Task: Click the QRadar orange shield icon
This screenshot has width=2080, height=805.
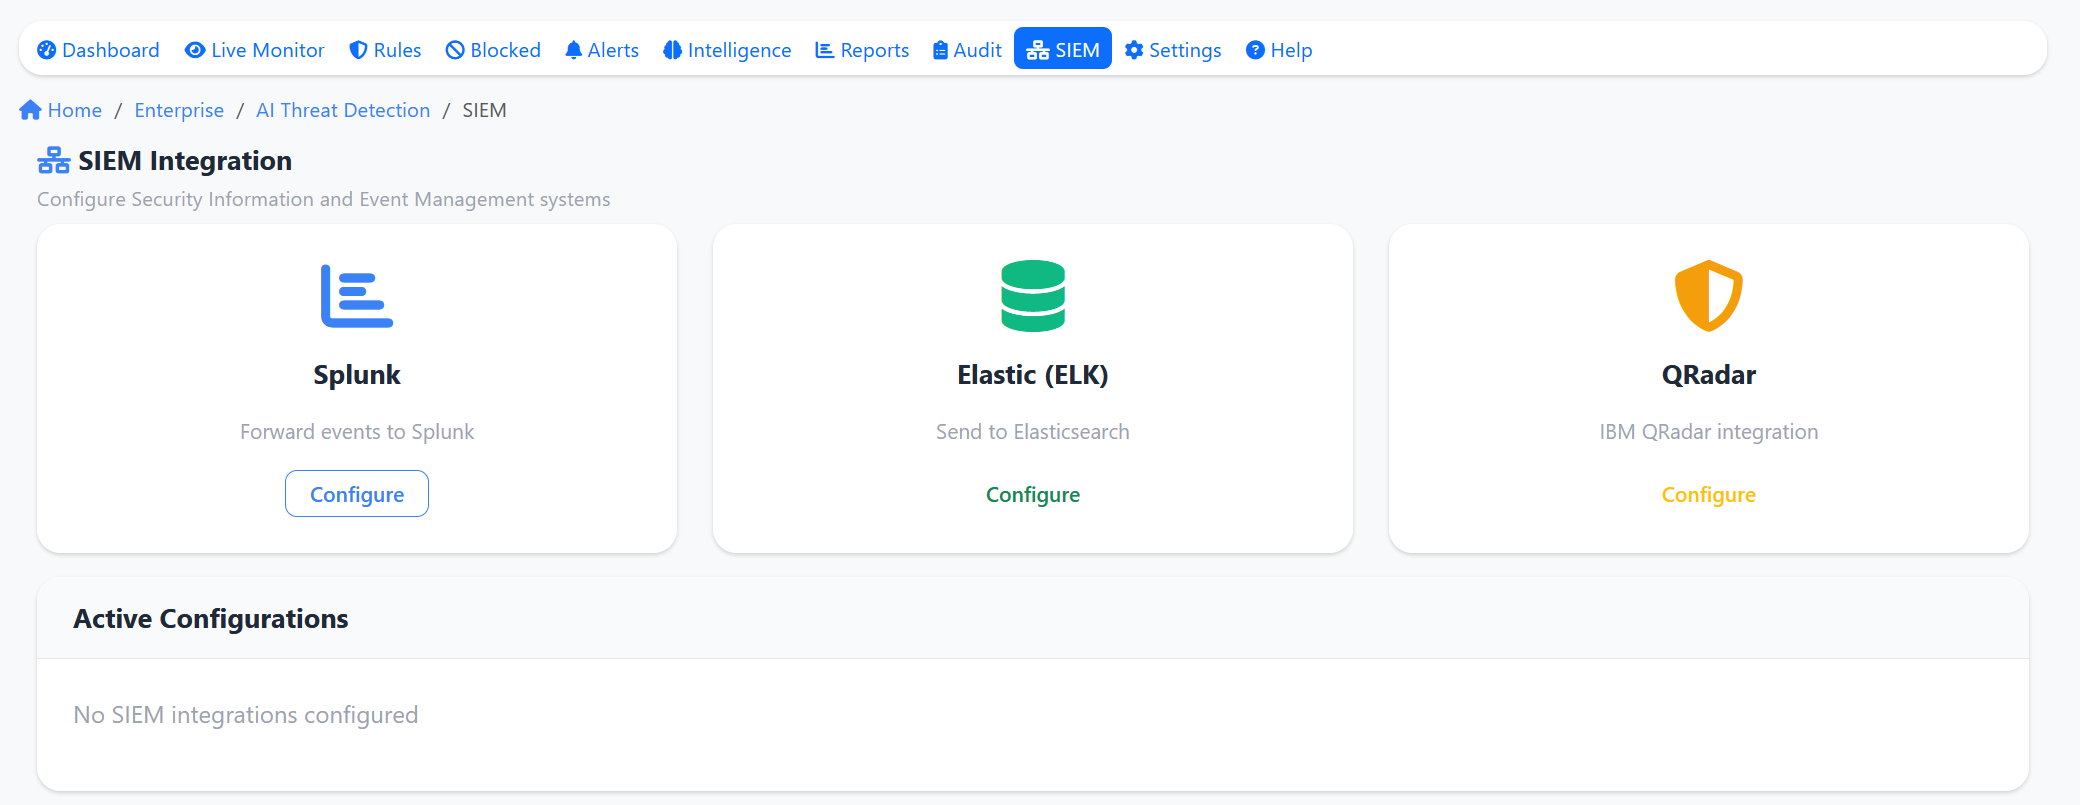Action: [1709, 296]
